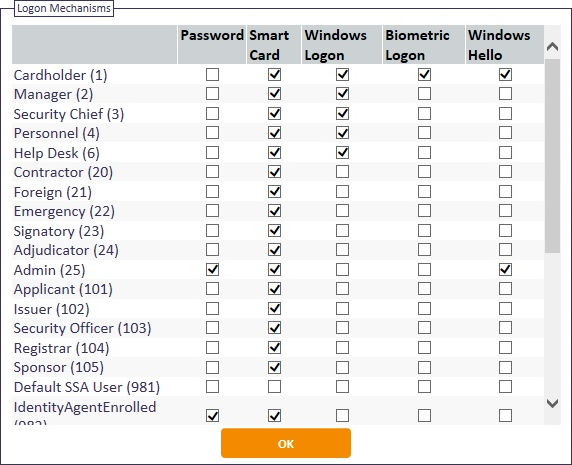
Task: Enable Biometric Logon for Help Desk (6)
Action: coord(424,152)
